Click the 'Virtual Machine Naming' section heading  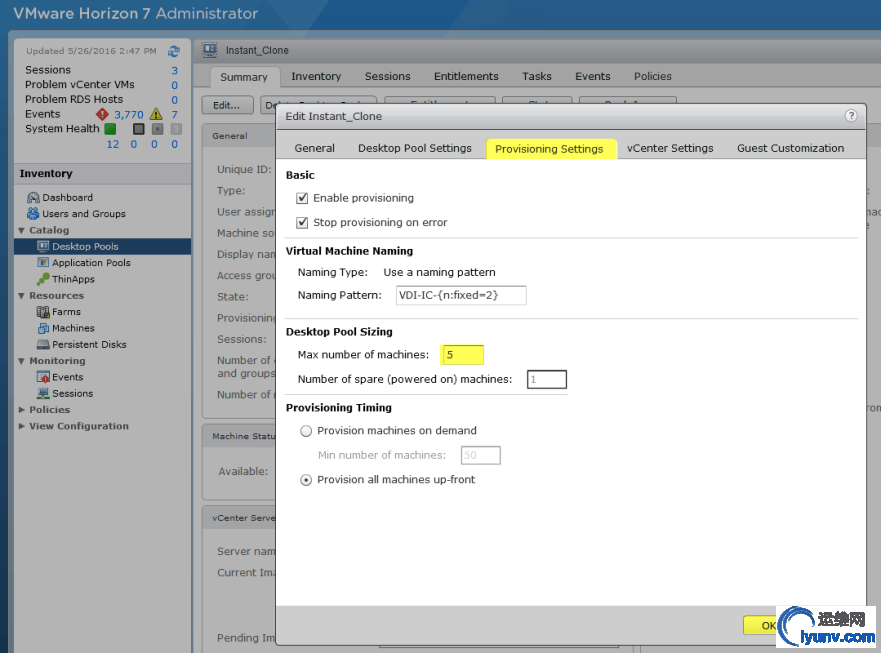349,251
